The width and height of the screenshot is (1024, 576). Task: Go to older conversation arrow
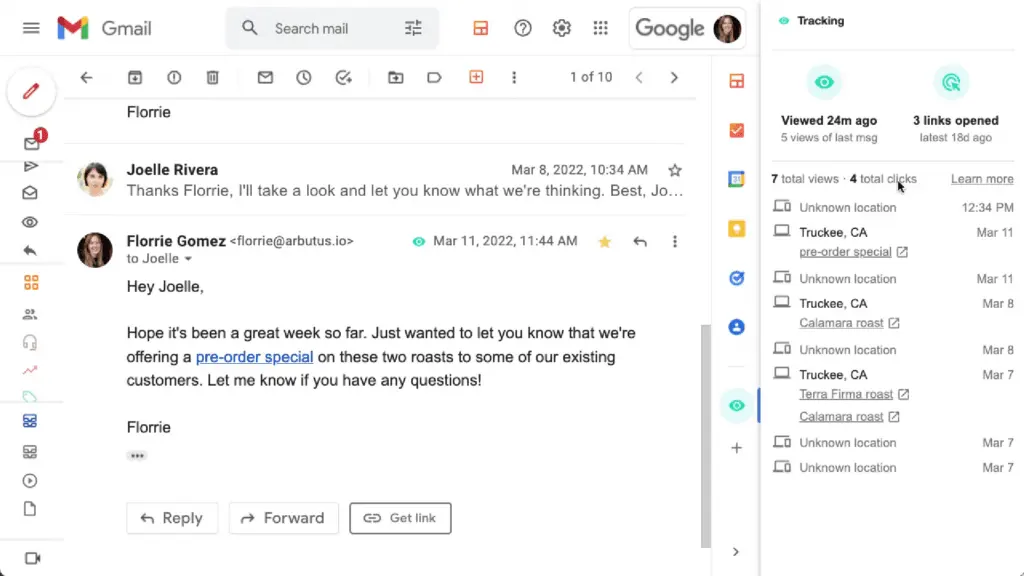[x=674, y=78]
